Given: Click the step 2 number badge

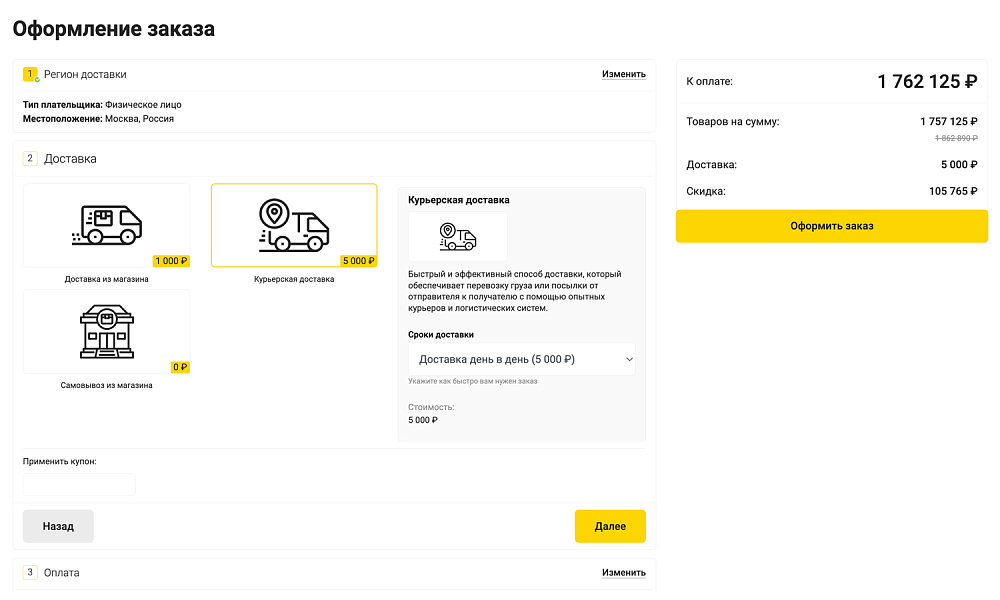Looking at the screenshot, I should (30, 158).
